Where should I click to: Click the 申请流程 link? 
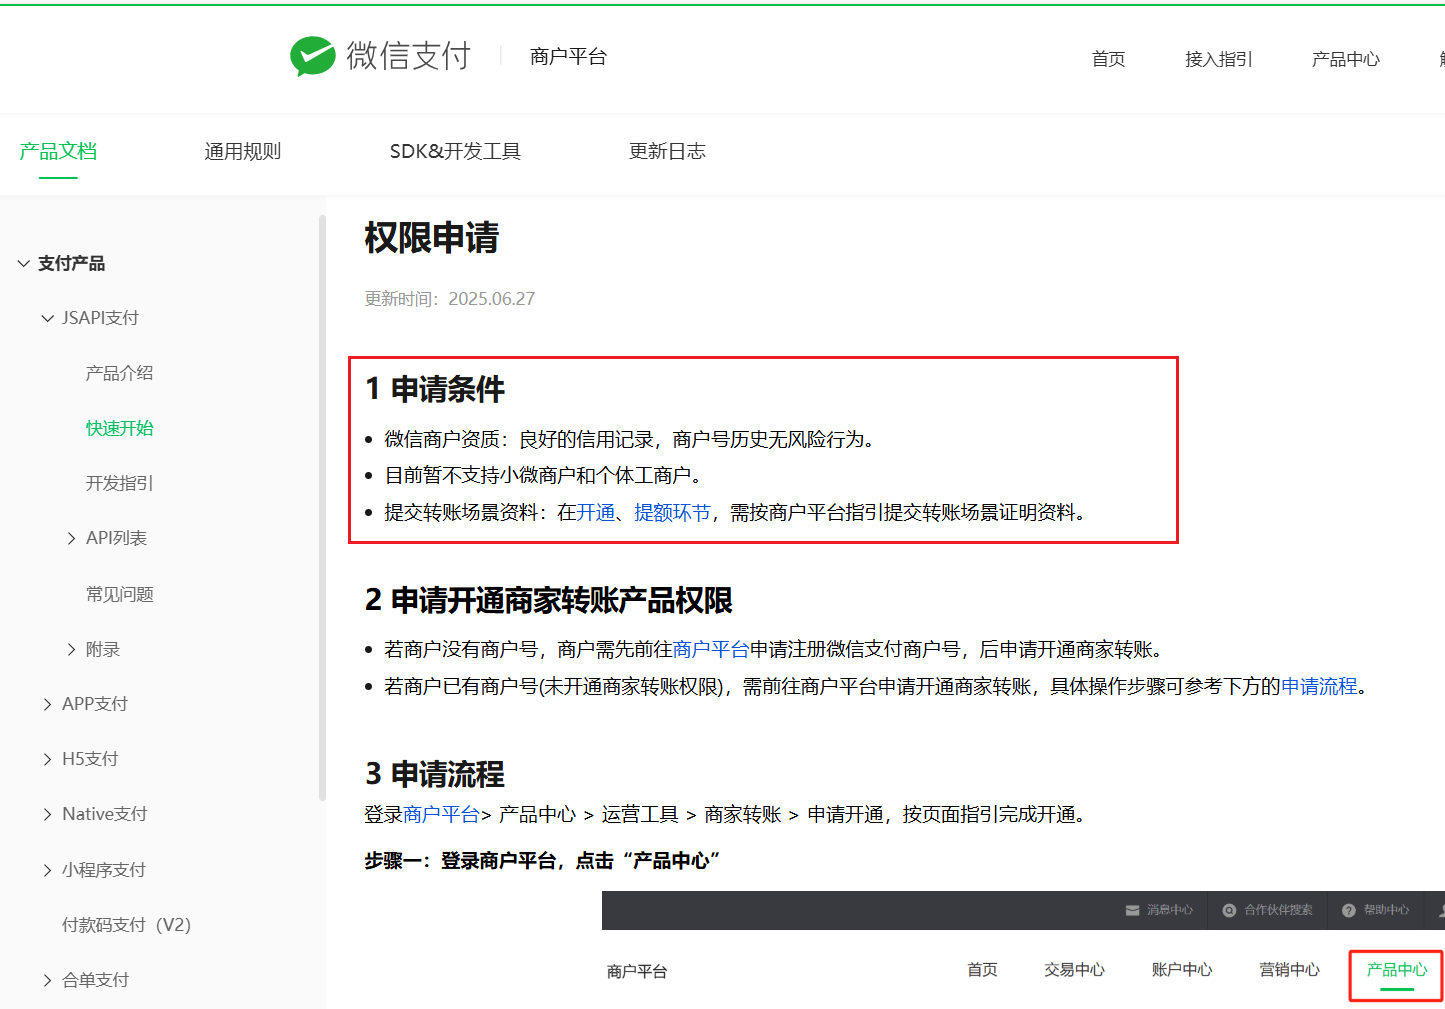point(1319,686)
